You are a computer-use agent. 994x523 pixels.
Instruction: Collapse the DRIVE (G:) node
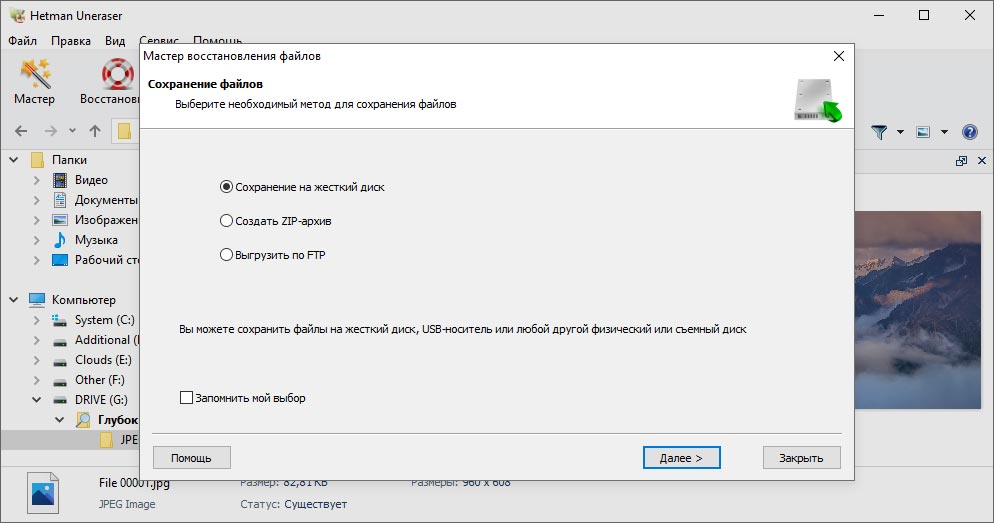pos(36,400)
